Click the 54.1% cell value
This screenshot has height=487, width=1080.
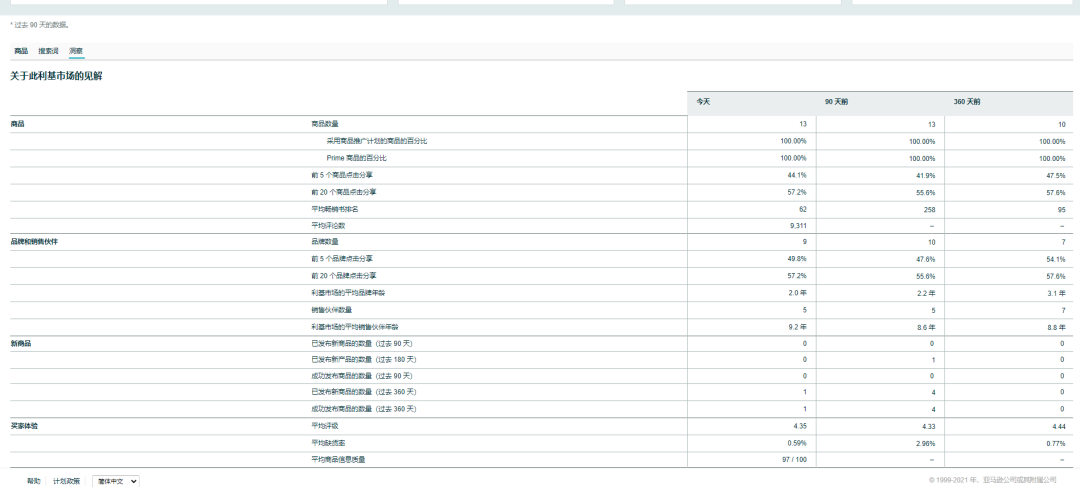[x=1055, y=260]
